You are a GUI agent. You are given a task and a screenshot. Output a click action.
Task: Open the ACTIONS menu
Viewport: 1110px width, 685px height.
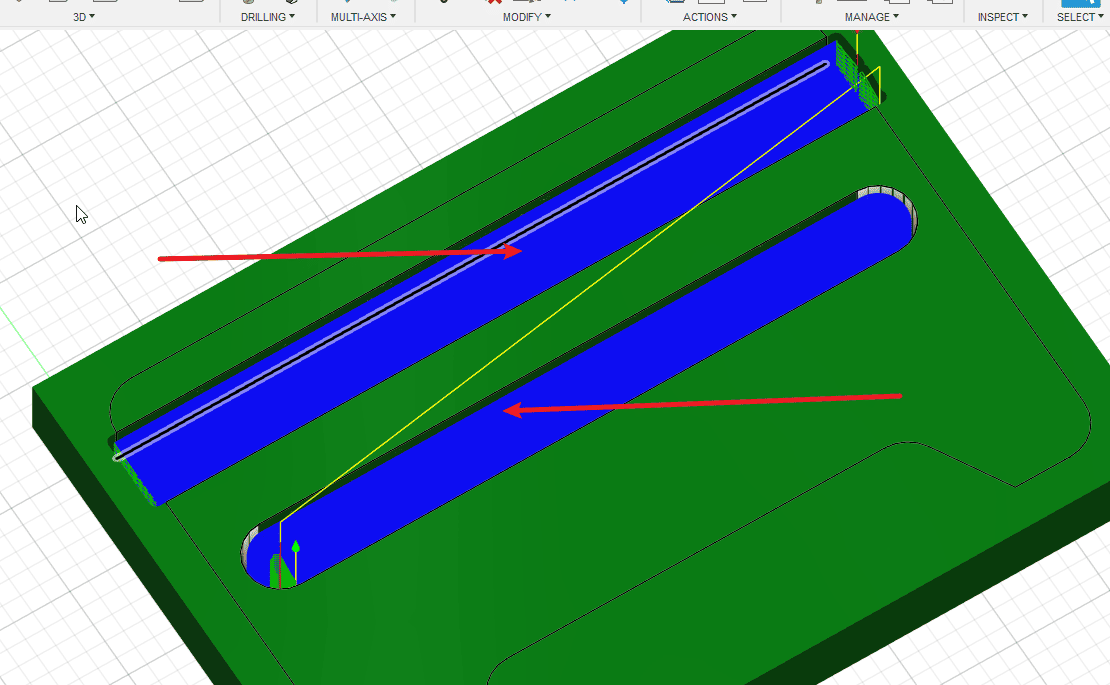pyautogui.click(x=709, y=17)
